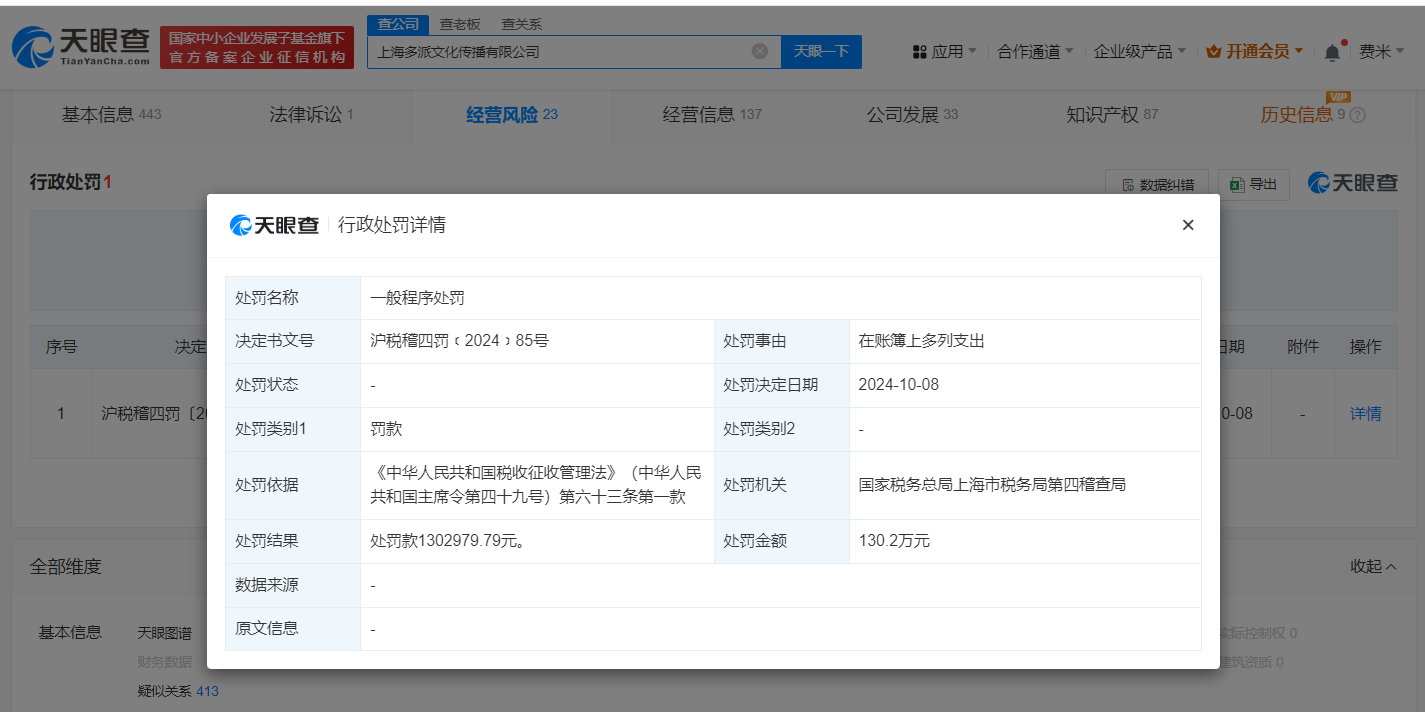Click the 历史信息 help question icon
The height and width of the screenshot is (712, 1425).
(1357, 115)
